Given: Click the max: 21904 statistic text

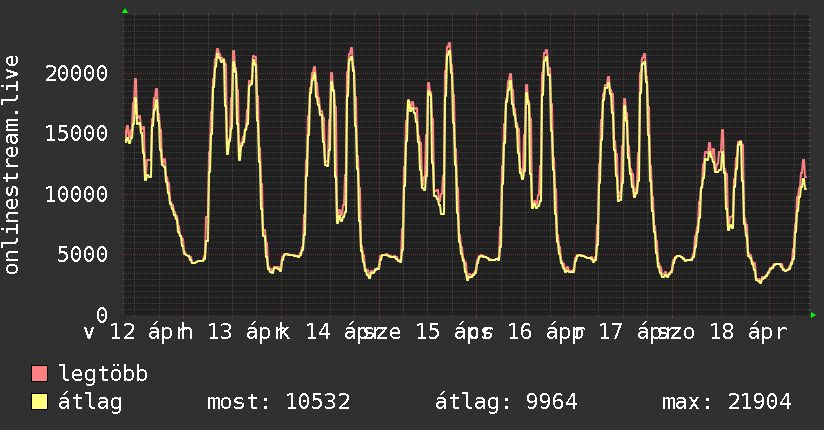Looking at the screenshot, I should [x=727, y=403].
